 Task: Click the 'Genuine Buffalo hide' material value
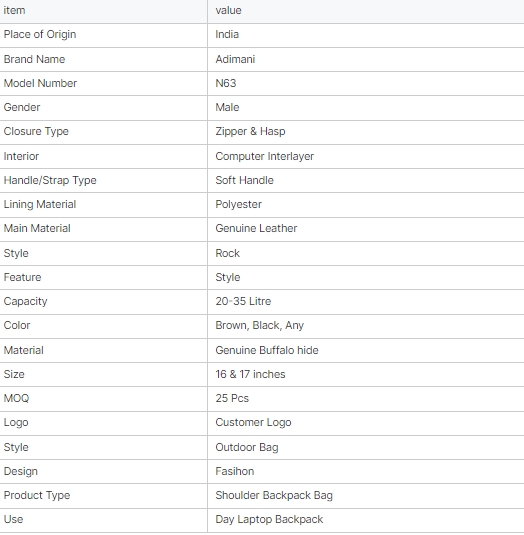click(x=267, y=350)
